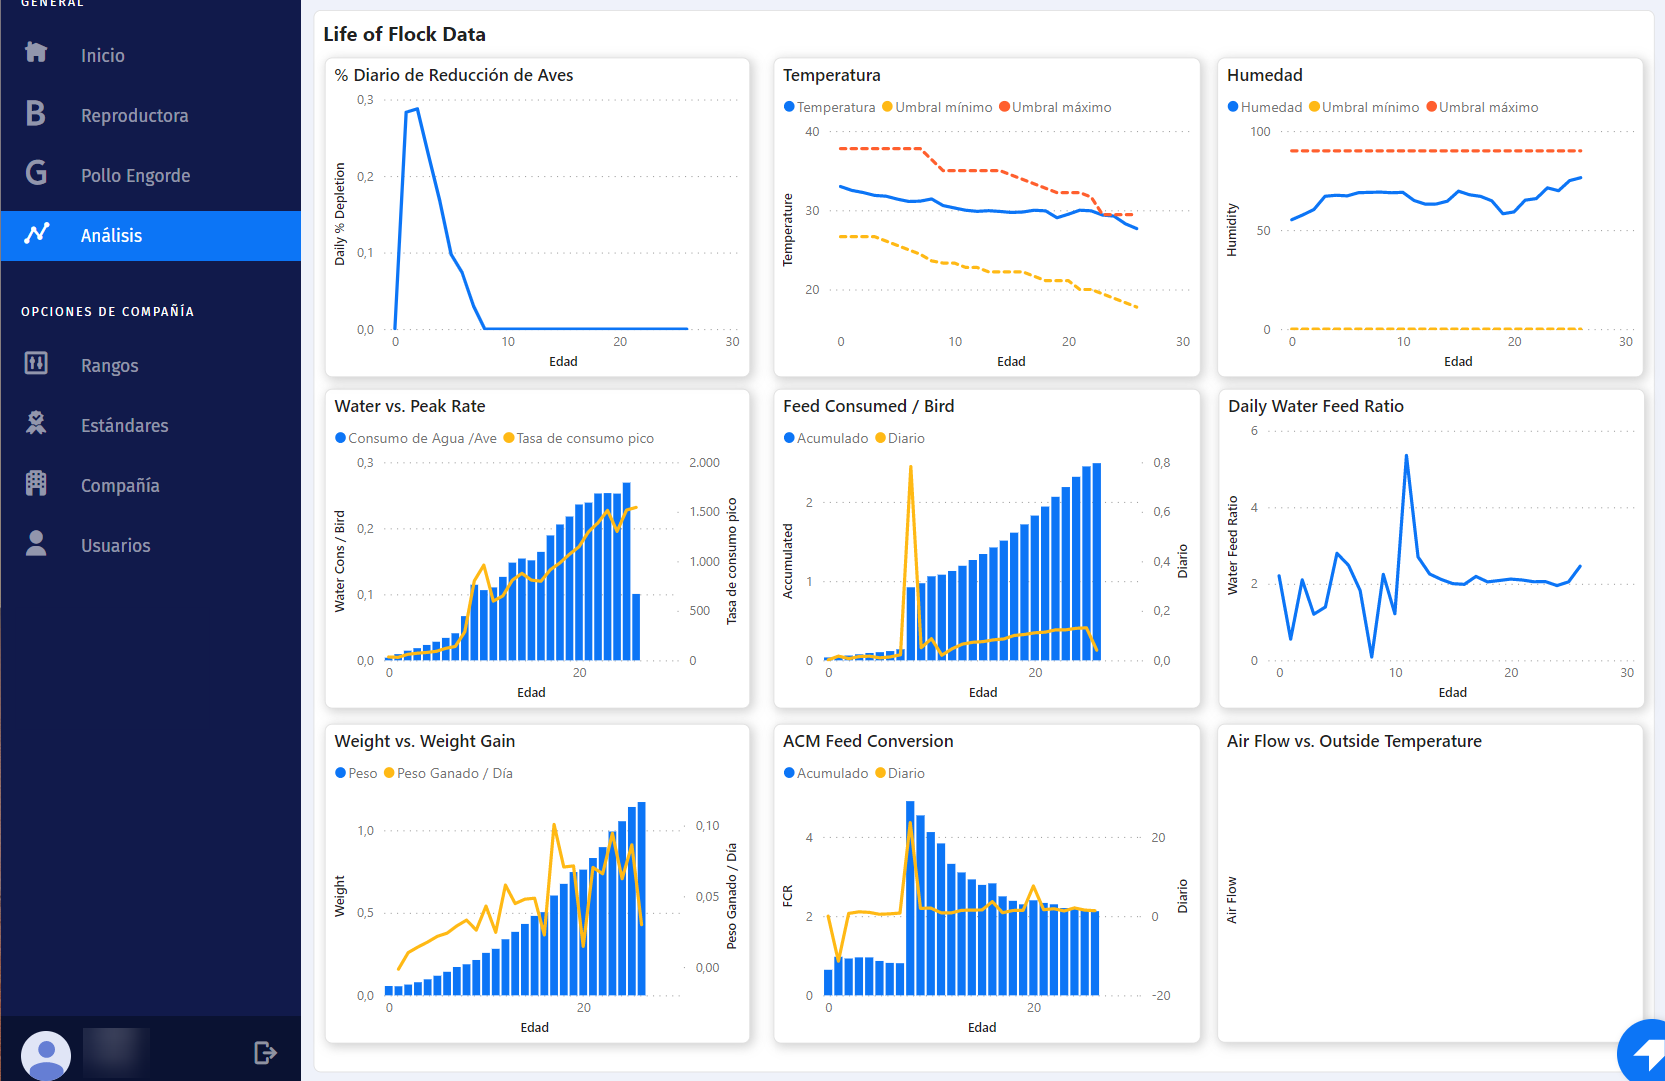Click the ACM Feed Conversion title
1665x1081 pixels.
pos(868,741)
